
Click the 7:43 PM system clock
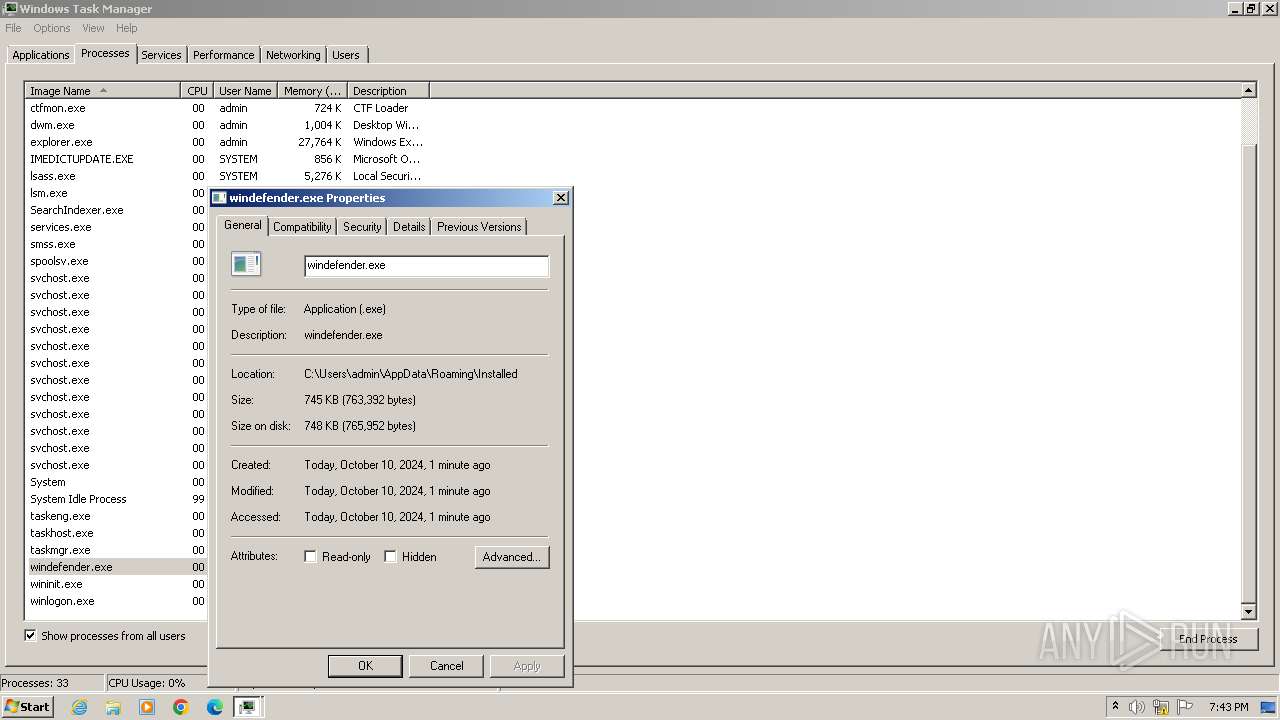(x=1228, y=707)
